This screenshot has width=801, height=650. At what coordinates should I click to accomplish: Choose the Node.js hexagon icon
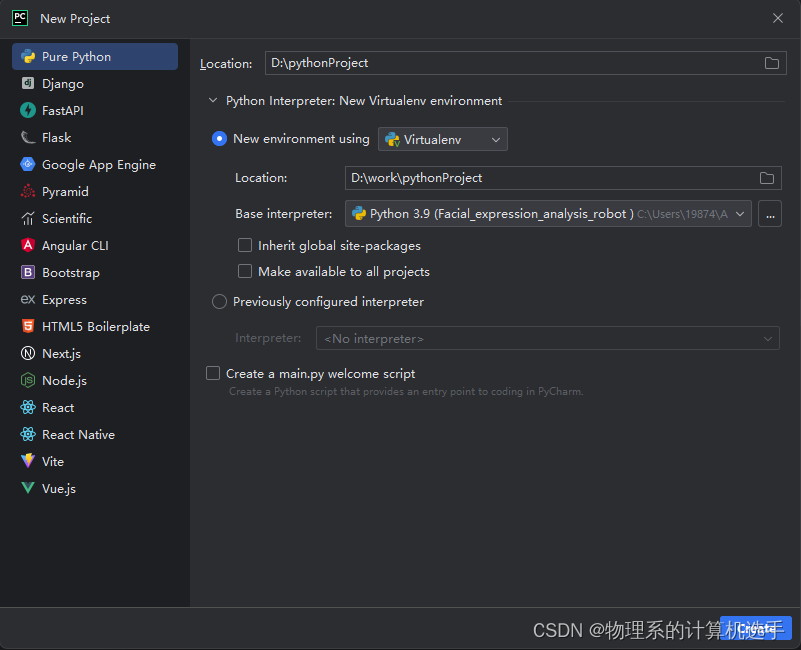[x=28, y=381]
